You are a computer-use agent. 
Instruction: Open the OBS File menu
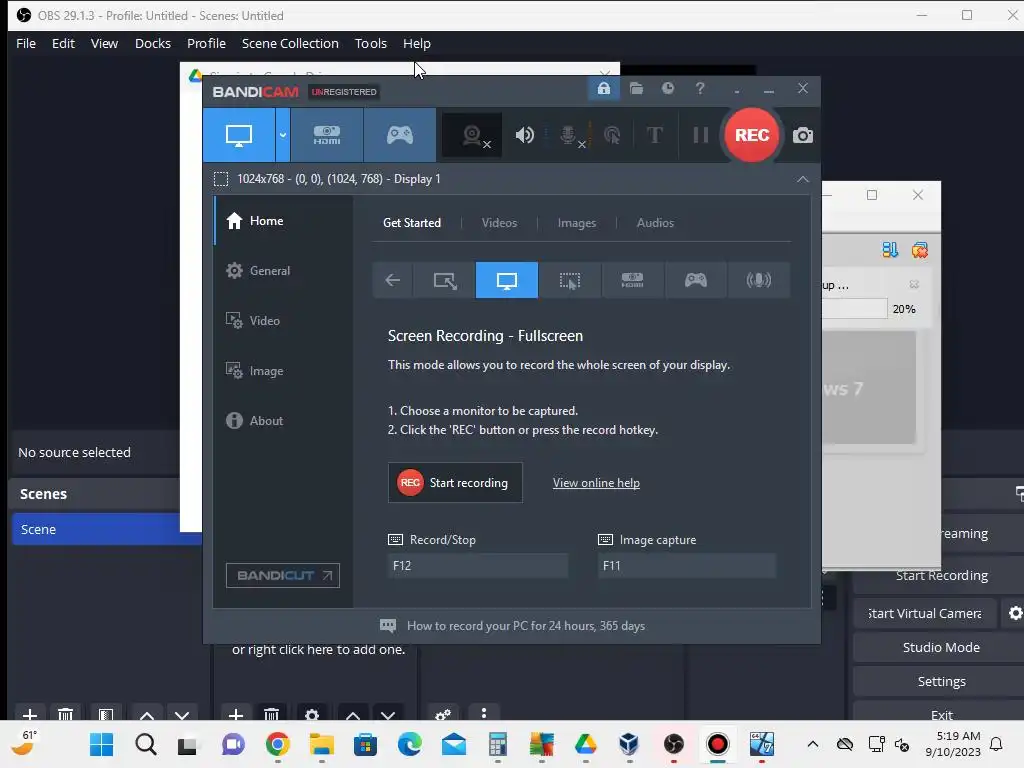[26, 43]
